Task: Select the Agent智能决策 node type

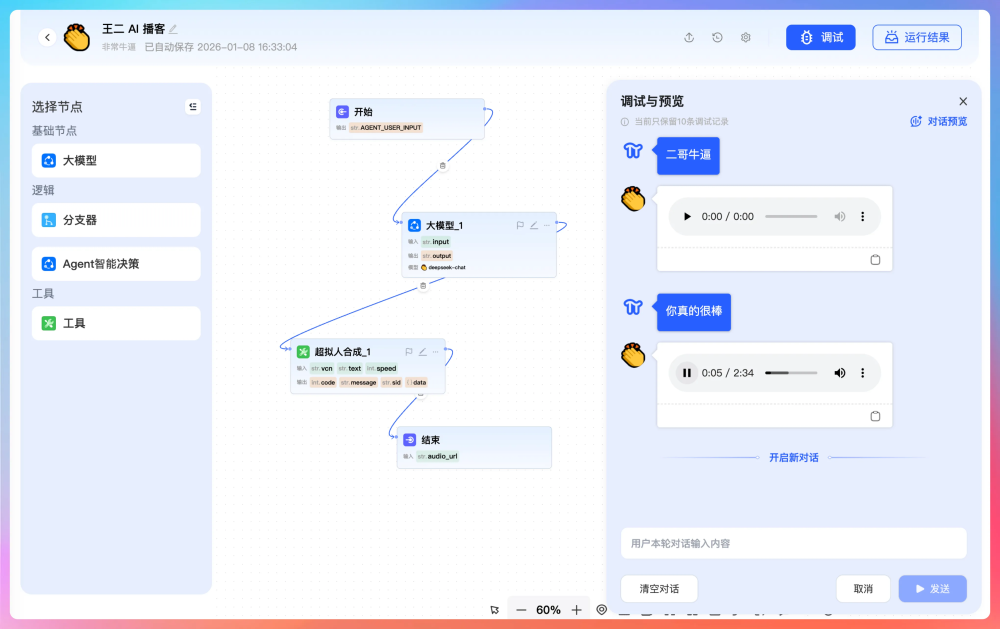Action: click(116, 264)
